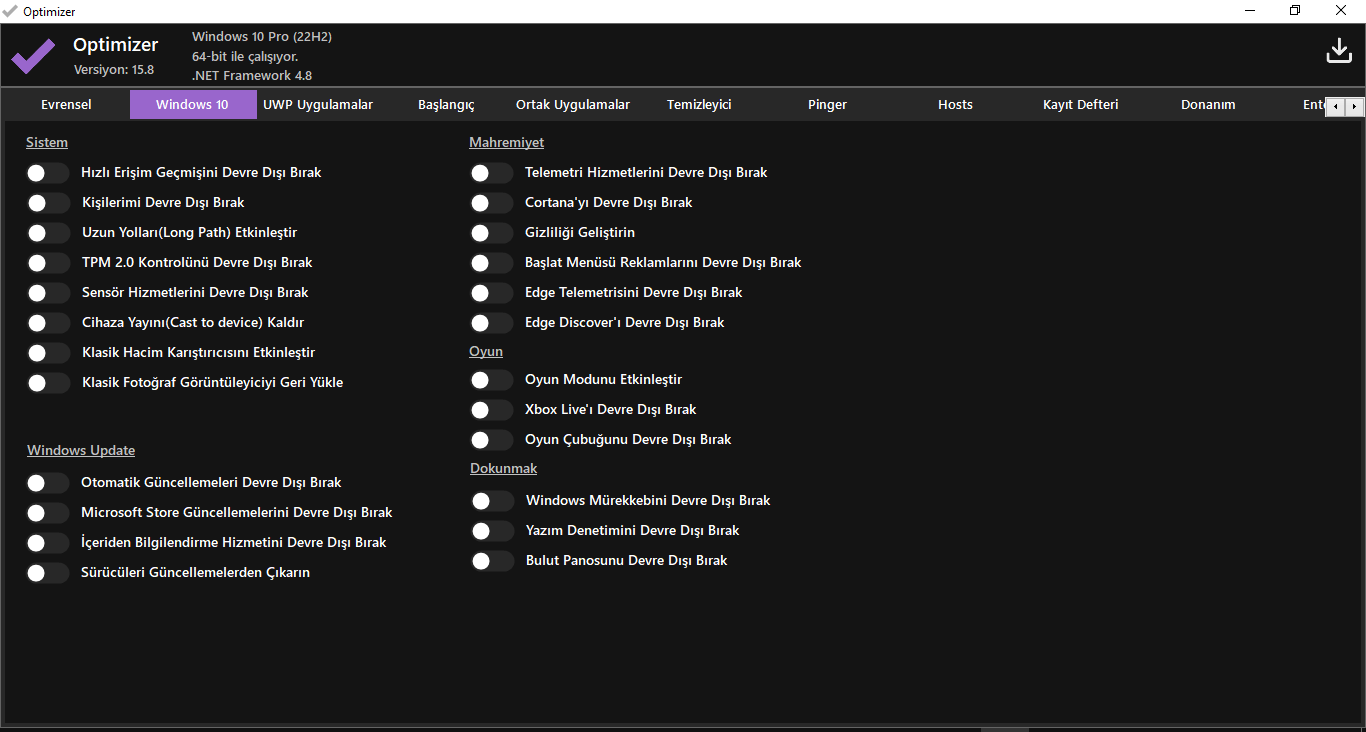Image resolution: width=1366 pixels, height=732 pixels.
Task: Toggle Edge Telemetrisini Devre Dışı Bırak
Action: pos(492,293)
